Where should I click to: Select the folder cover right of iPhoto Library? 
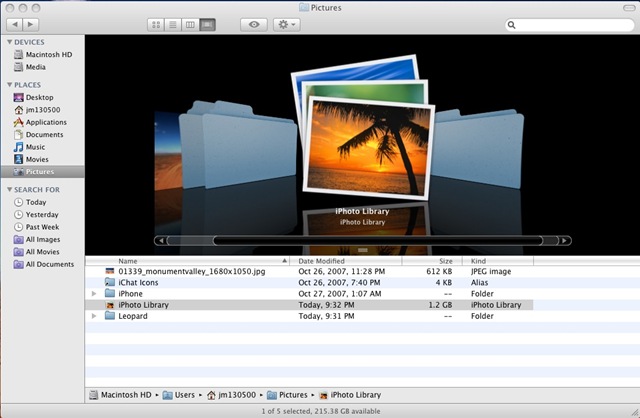(x=478, y=149)
